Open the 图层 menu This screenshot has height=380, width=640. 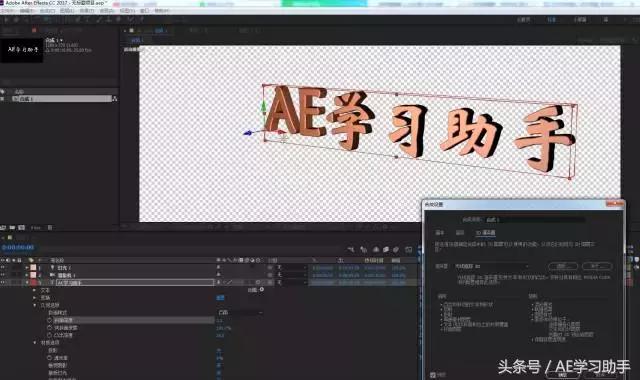(x=67, y=11)
